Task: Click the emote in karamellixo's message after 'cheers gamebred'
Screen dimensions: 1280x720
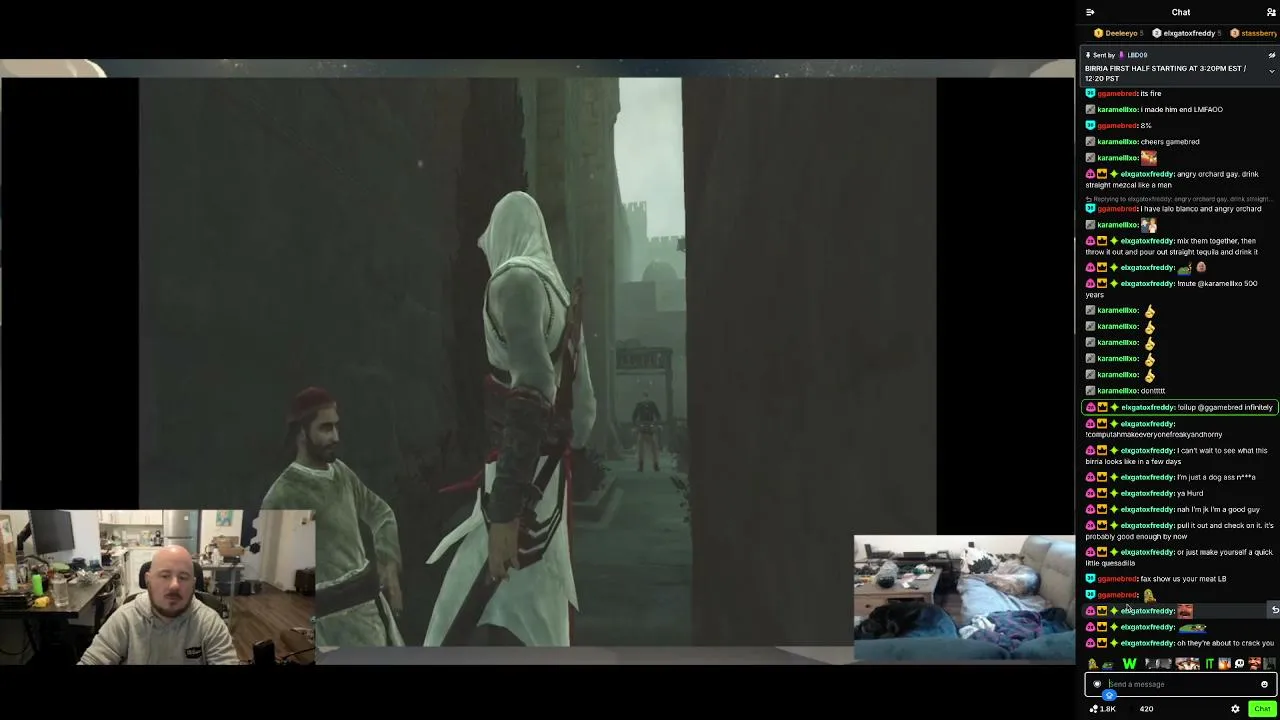Action: coord(1149,158)
